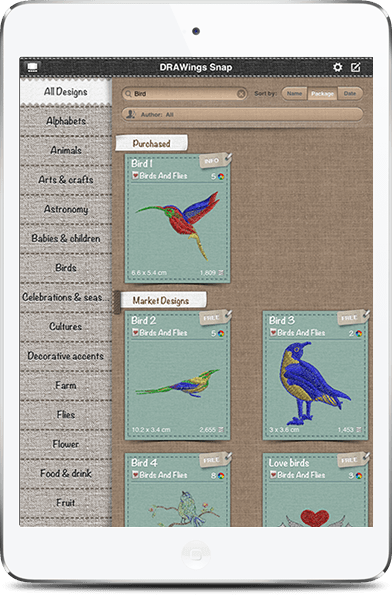Tap the color wheel icon on Bird 3

(359, 333)
